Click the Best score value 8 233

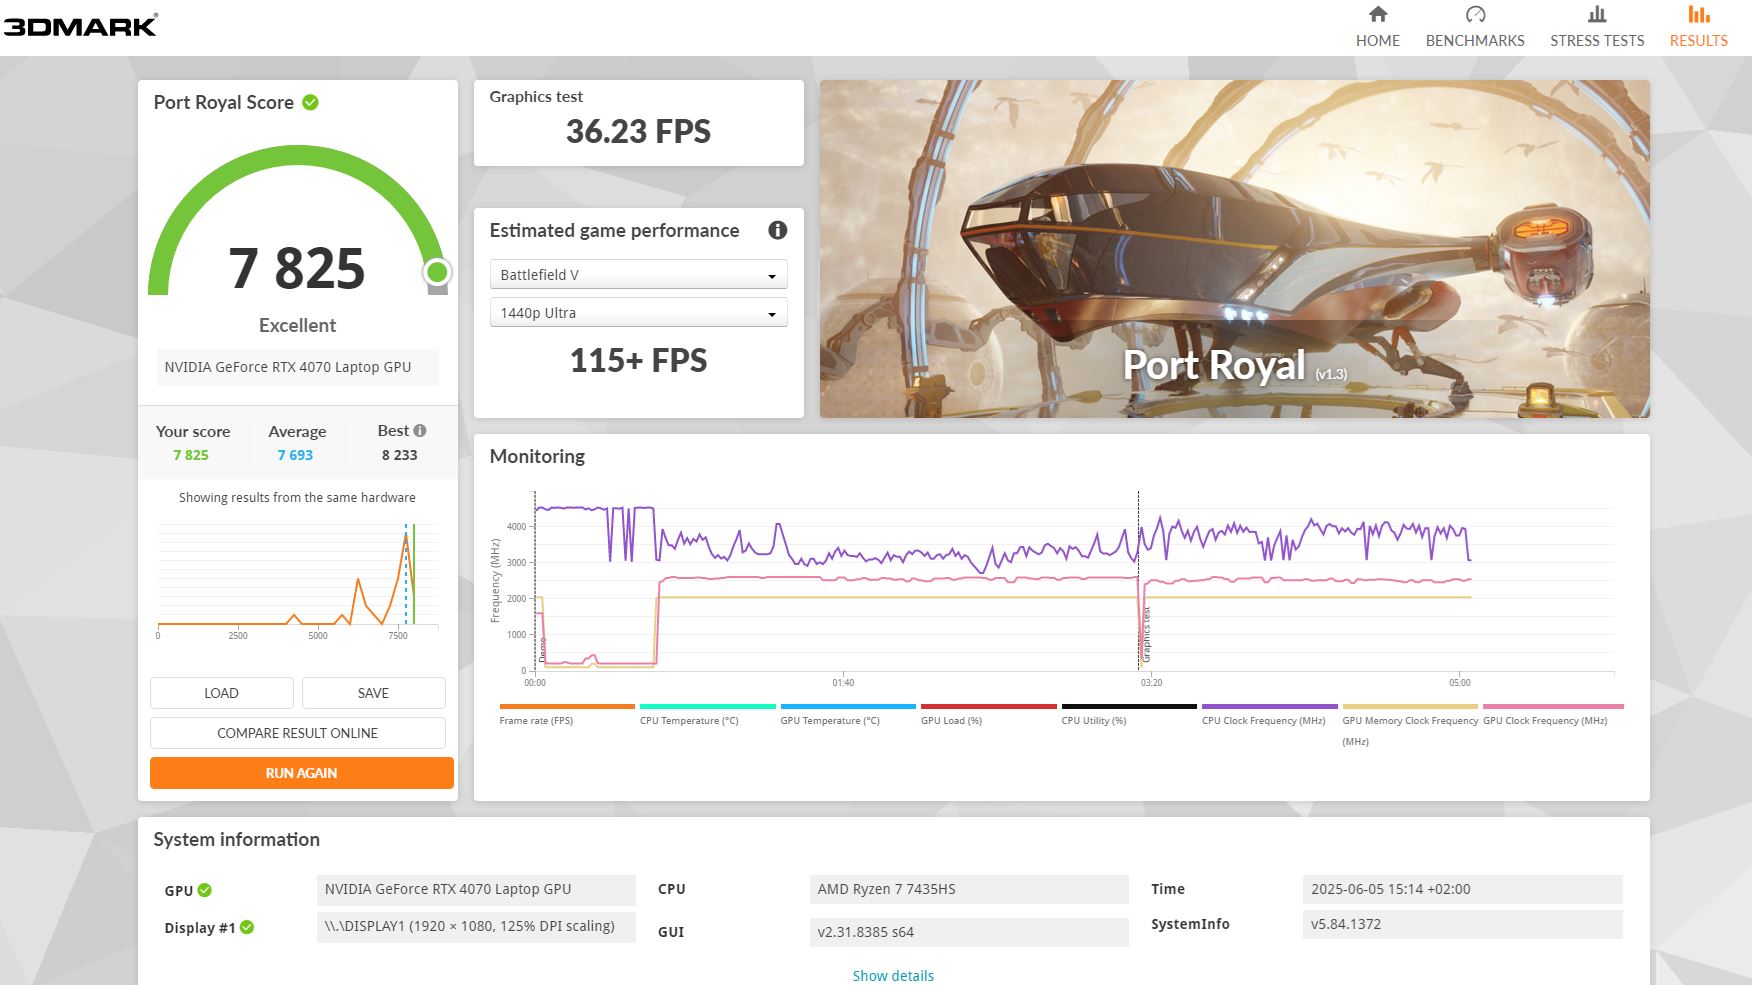pos(399,455)
